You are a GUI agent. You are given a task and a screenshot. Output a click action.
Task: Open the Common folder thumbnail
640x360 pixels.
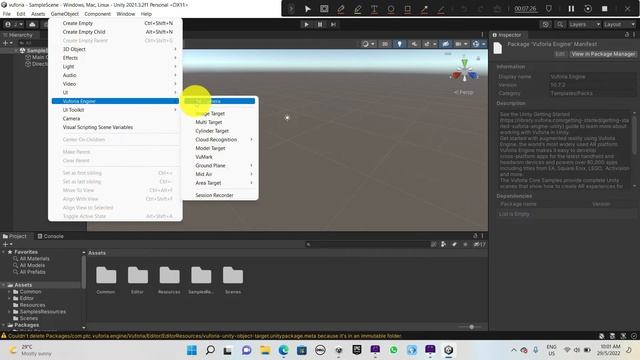(x=106, y=280)
